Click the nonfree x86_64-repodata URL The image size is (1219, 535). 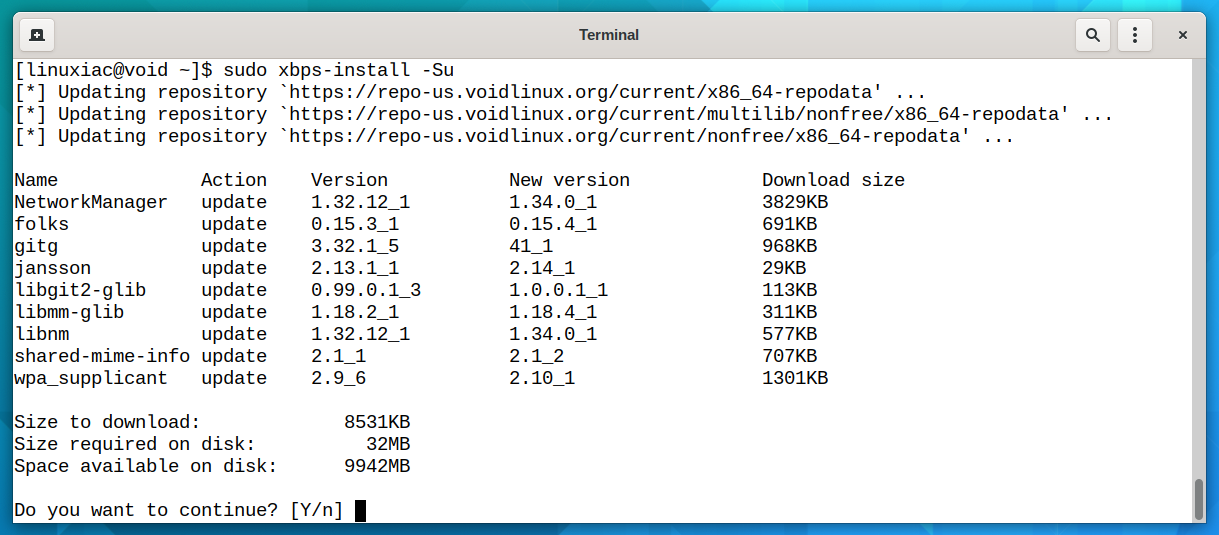click(x=626, y=136)
